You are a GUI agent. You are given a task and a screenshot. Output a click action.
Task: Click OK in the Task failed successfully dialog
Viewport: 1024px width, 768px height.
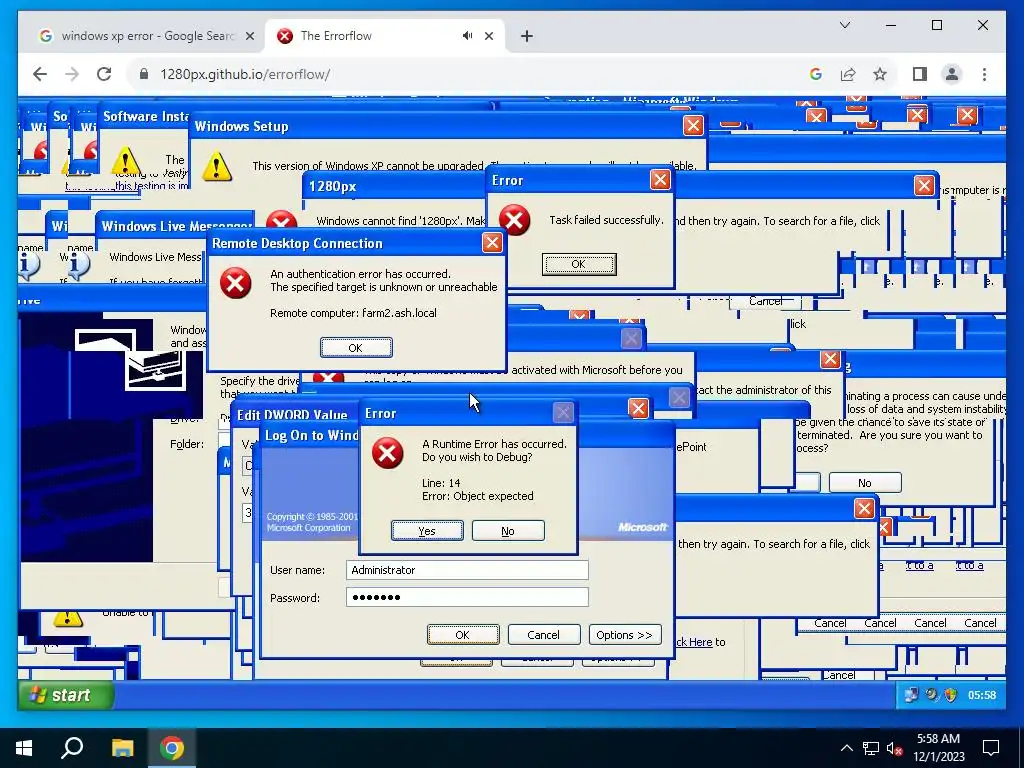(x=579, y=264)
